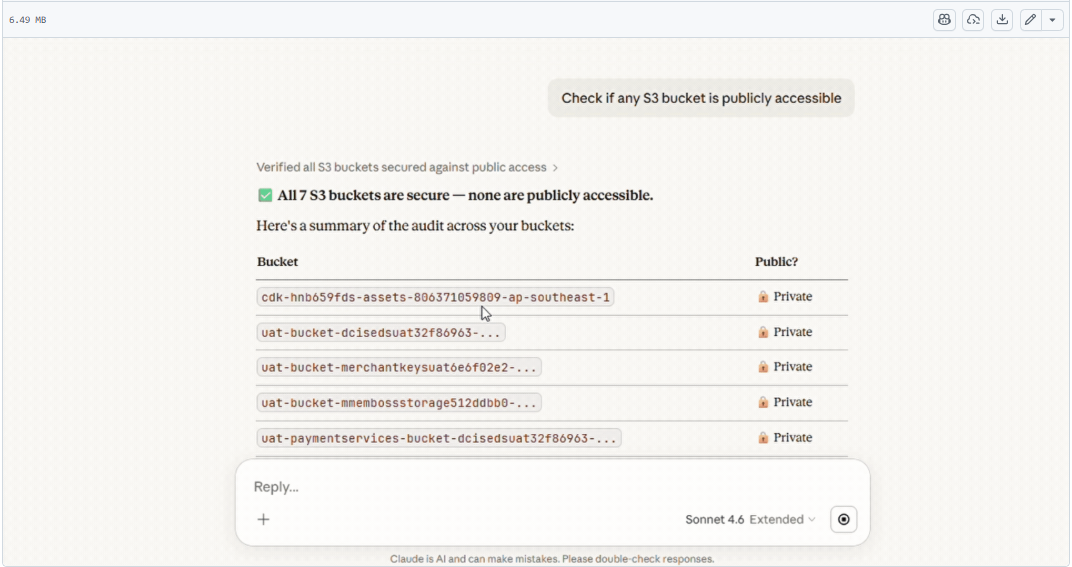
Task: Click the 'Bucket' column header
Action: pos(278,262)
